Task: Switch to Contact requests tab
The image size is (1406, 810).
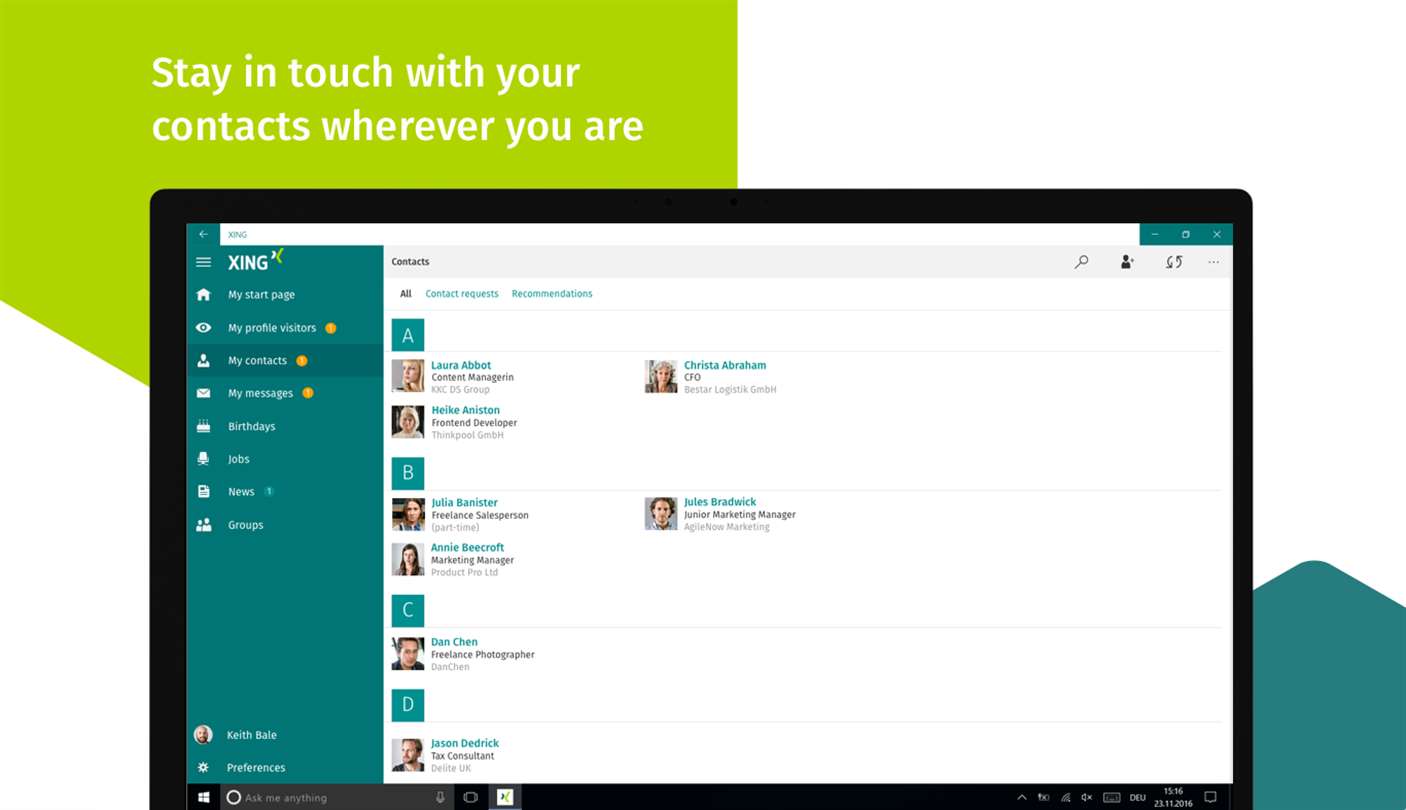Action: 462,294
